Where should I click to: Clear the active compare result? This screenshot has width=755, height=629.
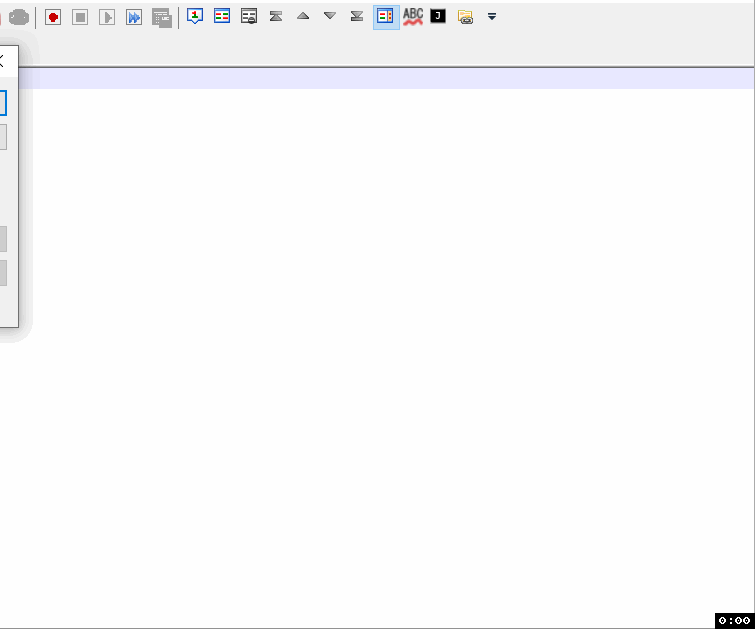[249, 16]
